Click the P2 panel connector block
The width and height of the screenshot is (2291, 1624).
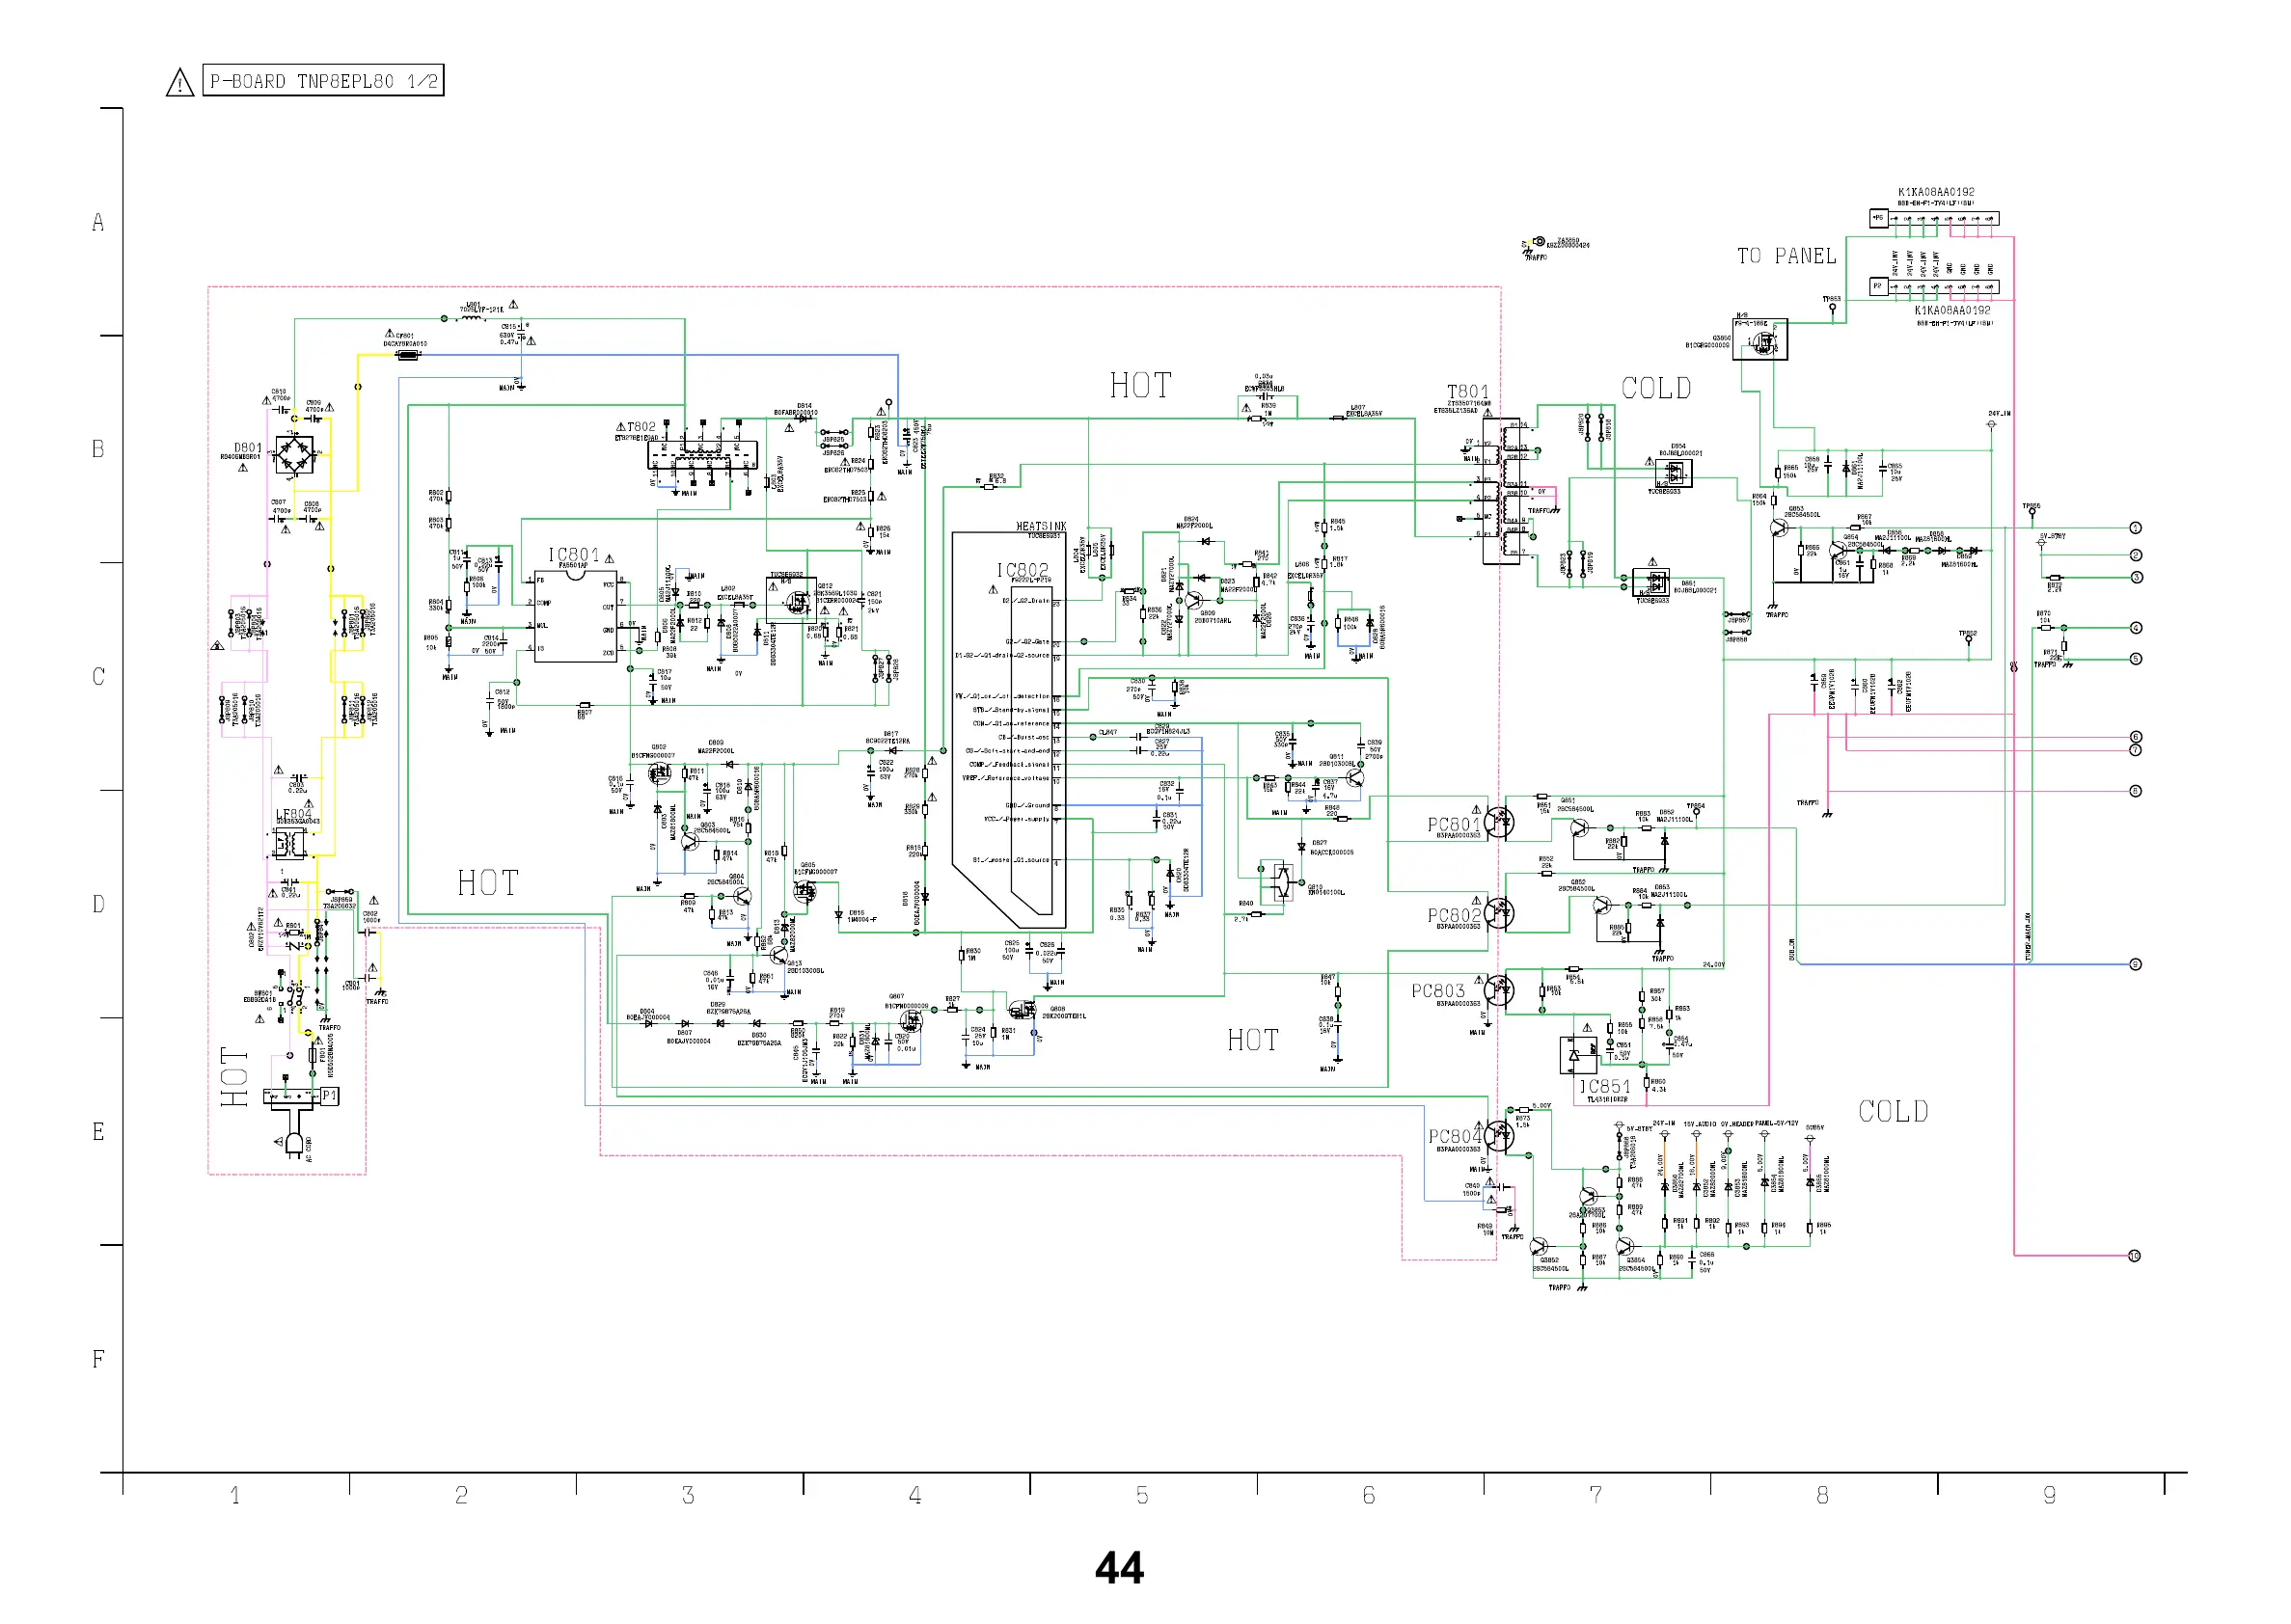(x=1934, y=287)
